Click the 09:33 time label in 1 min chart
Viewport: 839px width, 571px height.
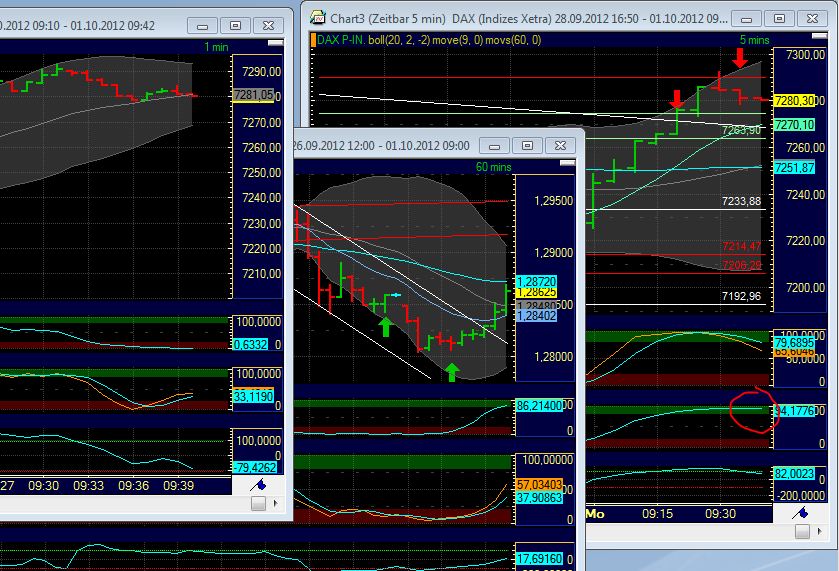tap(89, 486)
